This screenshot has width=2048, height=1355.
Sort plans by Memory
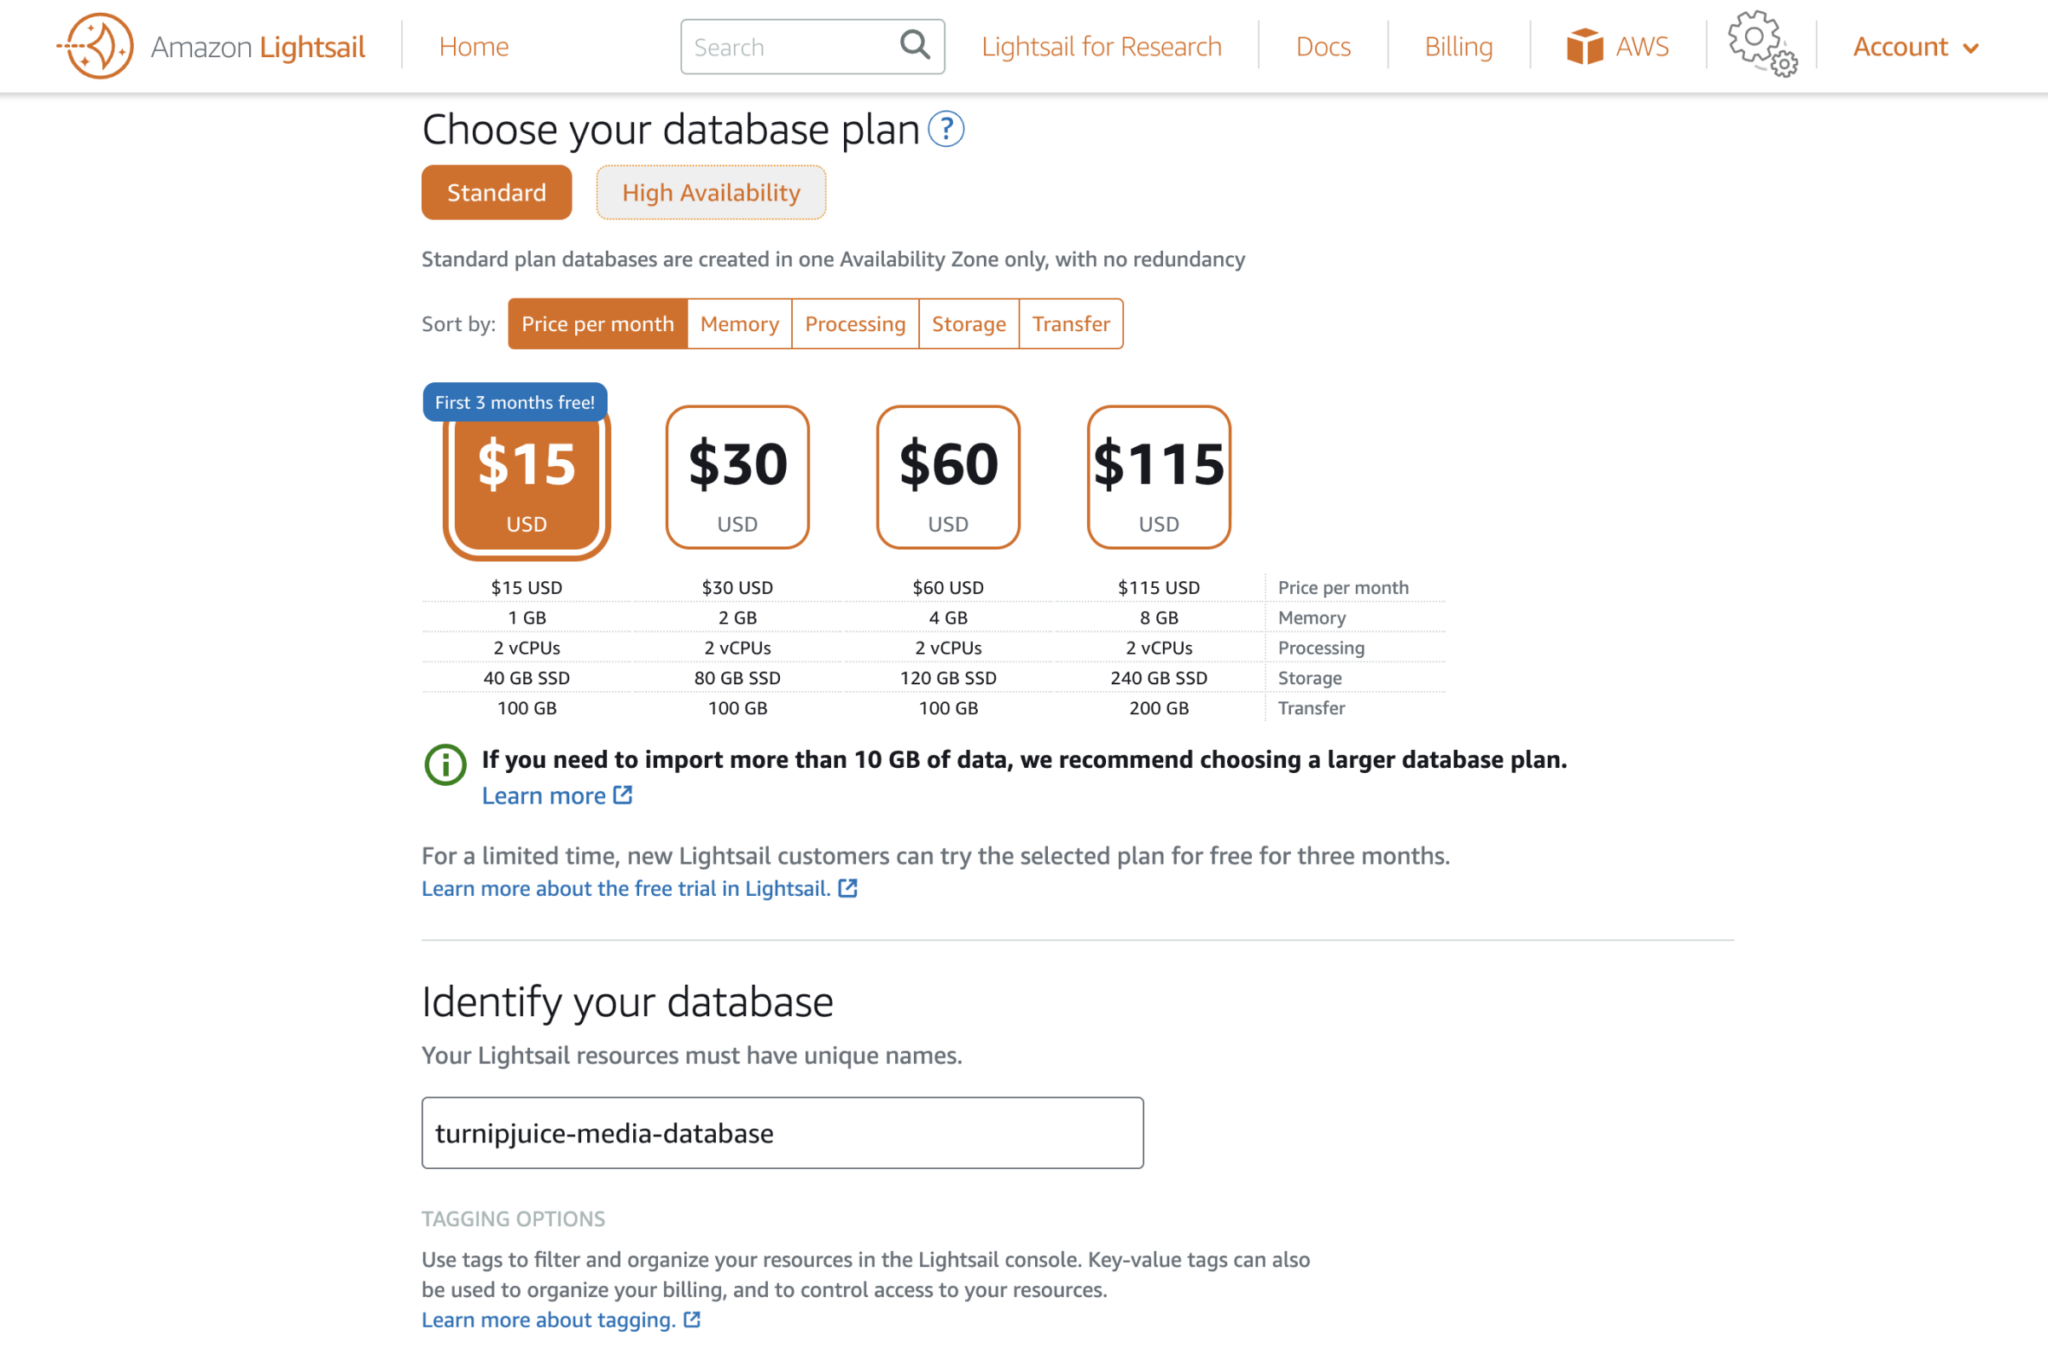click(x=739, y=323)
